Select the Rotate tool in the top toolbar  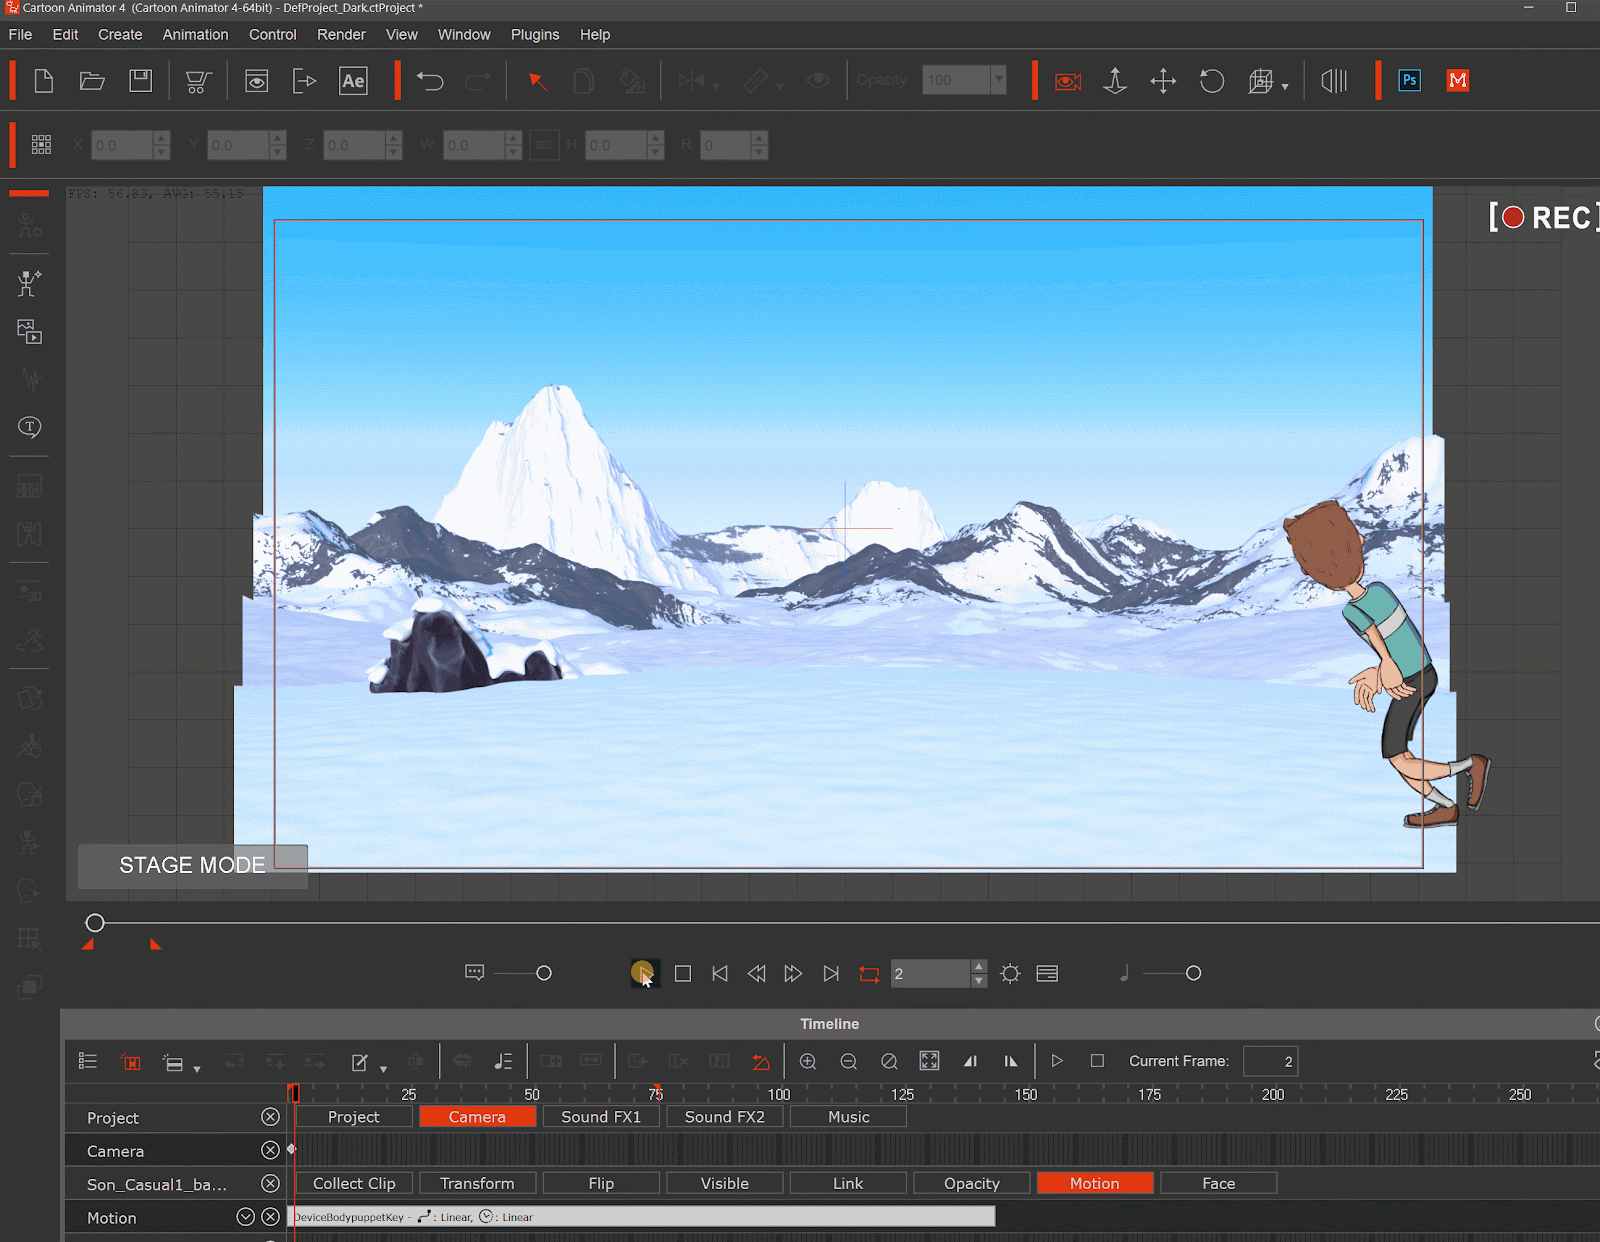1211,81
